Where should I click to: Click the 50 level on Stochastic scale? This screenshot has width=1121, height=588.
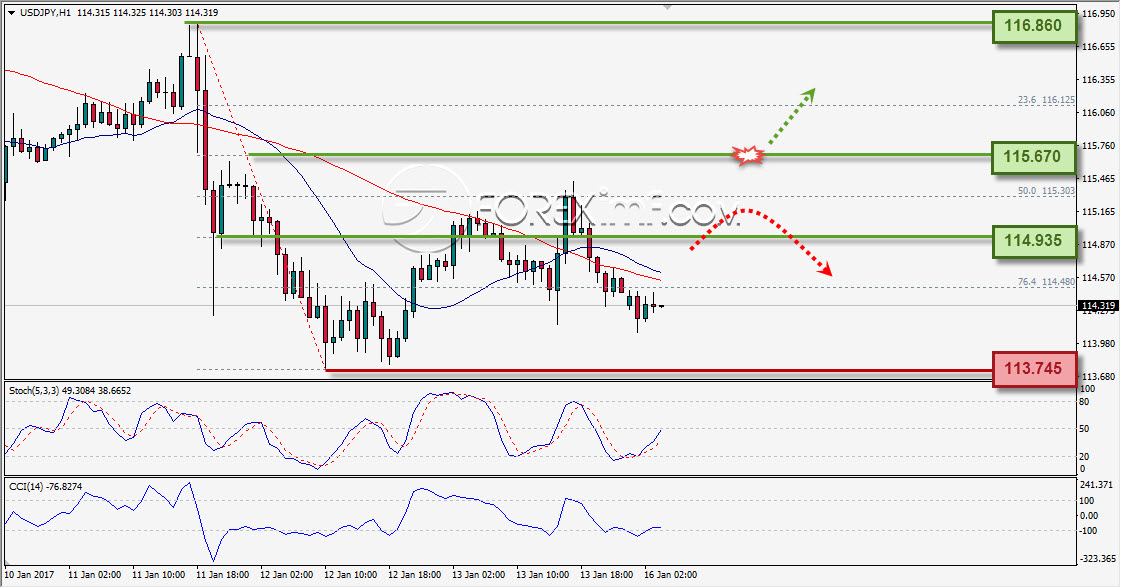point(1085,428)
